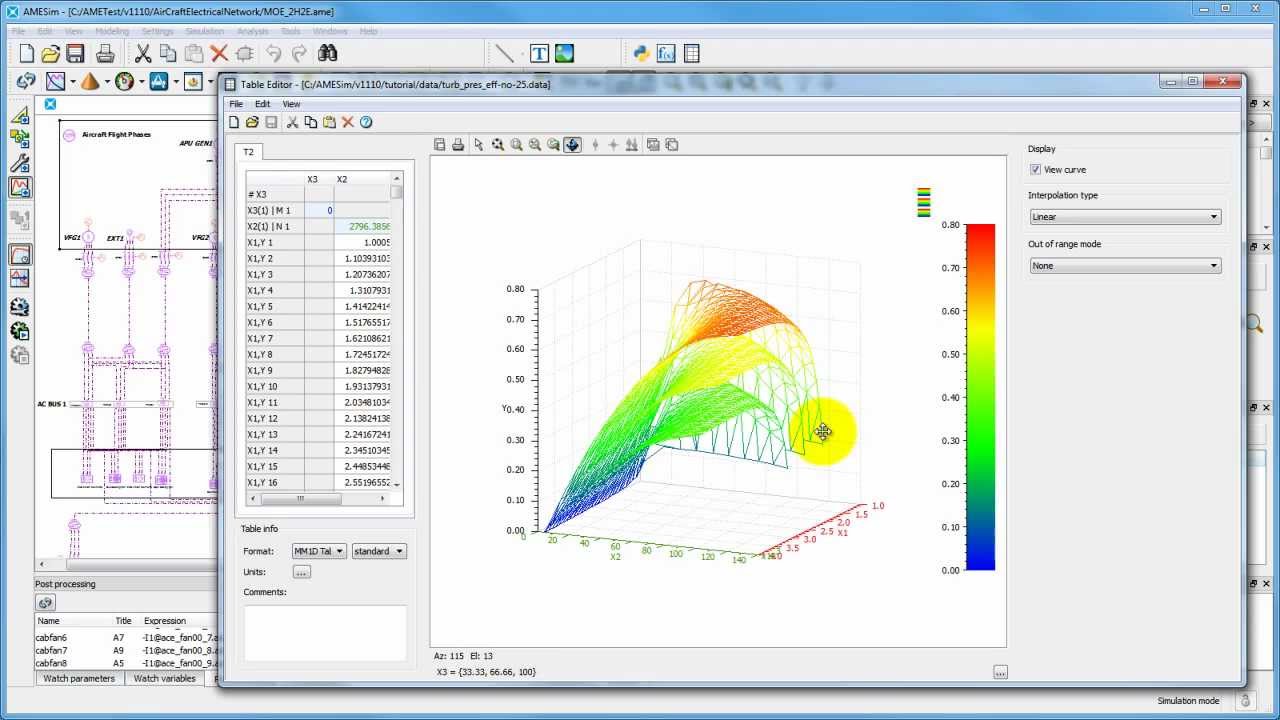Viewport: 1280px width, 720px height.
Task: Open the f(x) expression editor icon
Action: (x=666, y=54)
